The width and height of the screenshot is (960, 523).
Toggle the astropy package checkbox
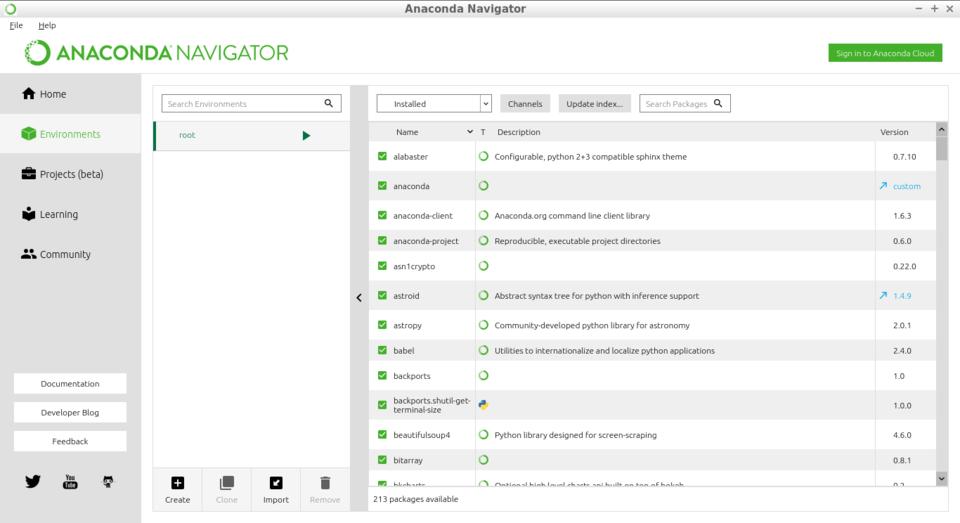point(382,325)
